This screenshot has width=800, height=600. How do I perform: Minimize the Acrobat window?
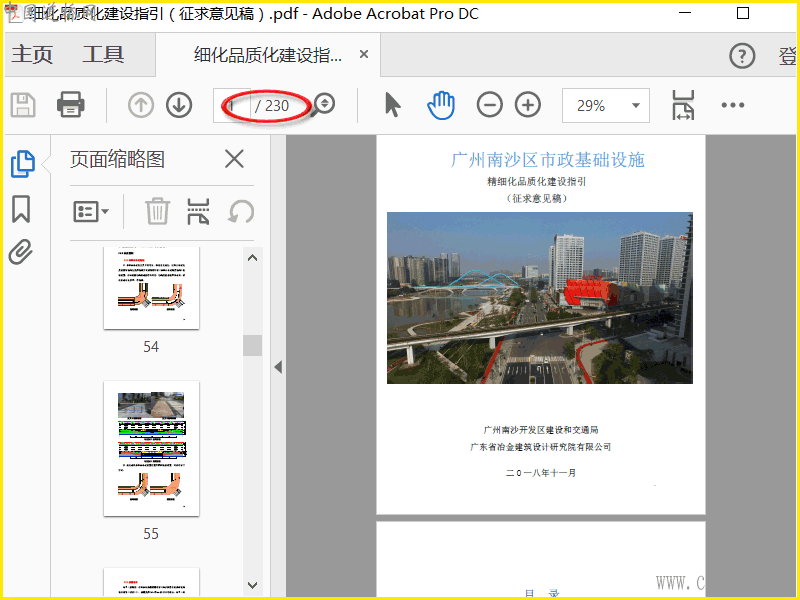click(685, 13)
